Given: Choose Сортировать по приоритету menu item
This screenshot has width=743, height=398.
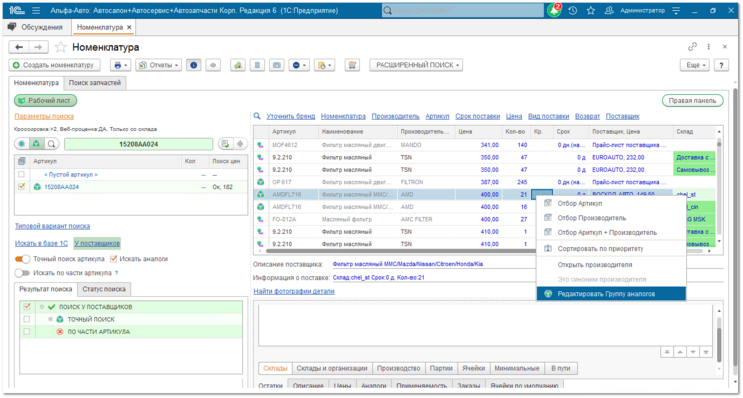Looking at the screenshot, I should (611, 248).
